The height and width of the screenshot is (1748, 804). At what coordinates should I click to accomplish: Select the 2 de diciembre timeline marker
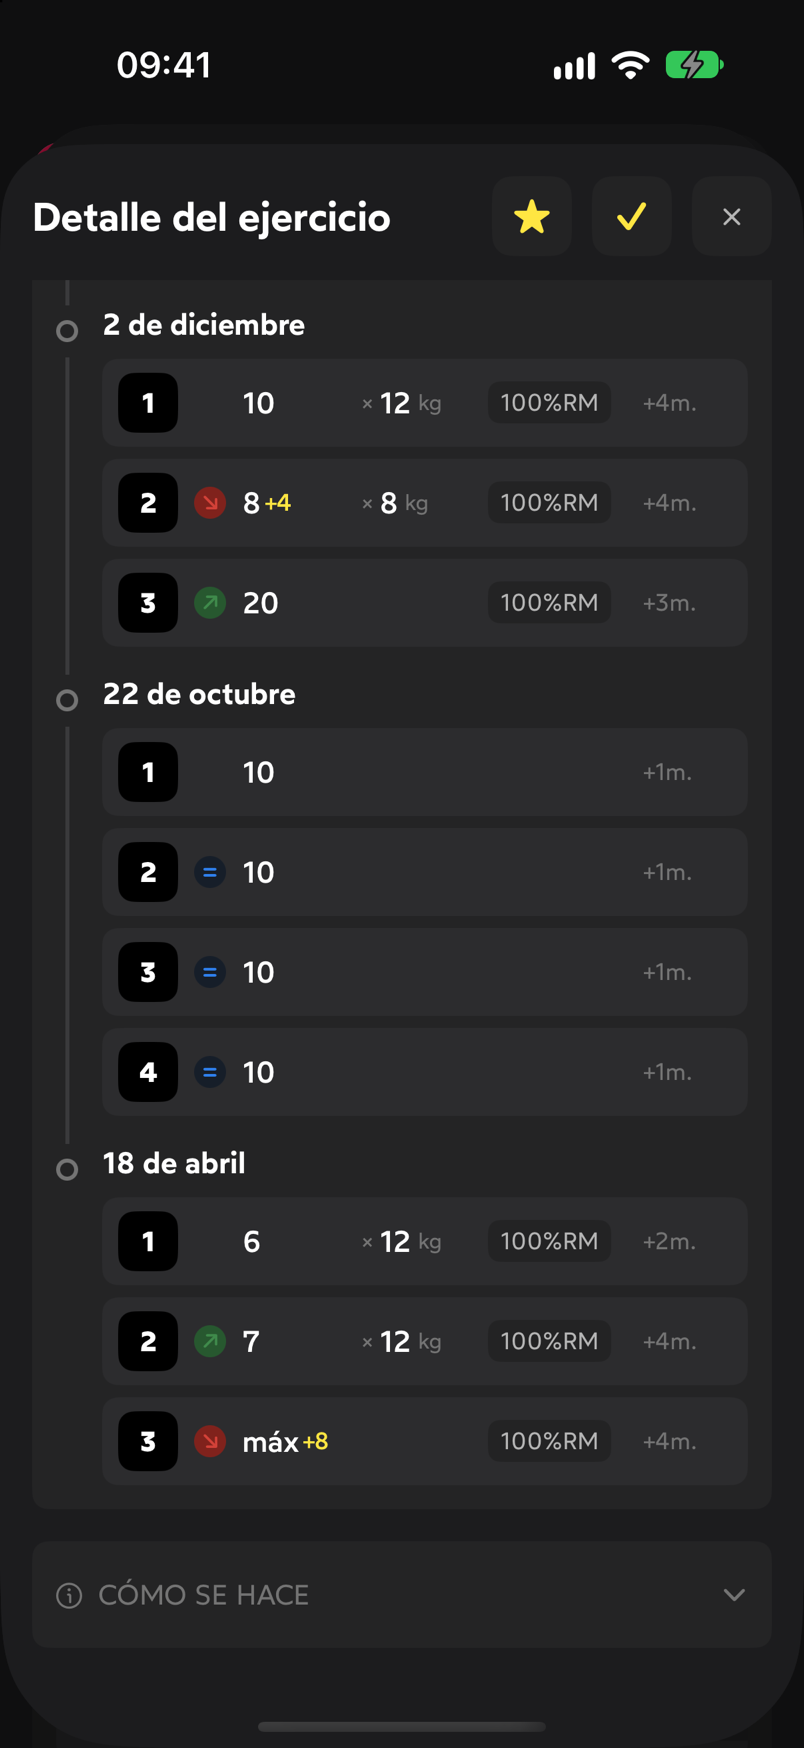pyautogui.click(x=67, y=331)
